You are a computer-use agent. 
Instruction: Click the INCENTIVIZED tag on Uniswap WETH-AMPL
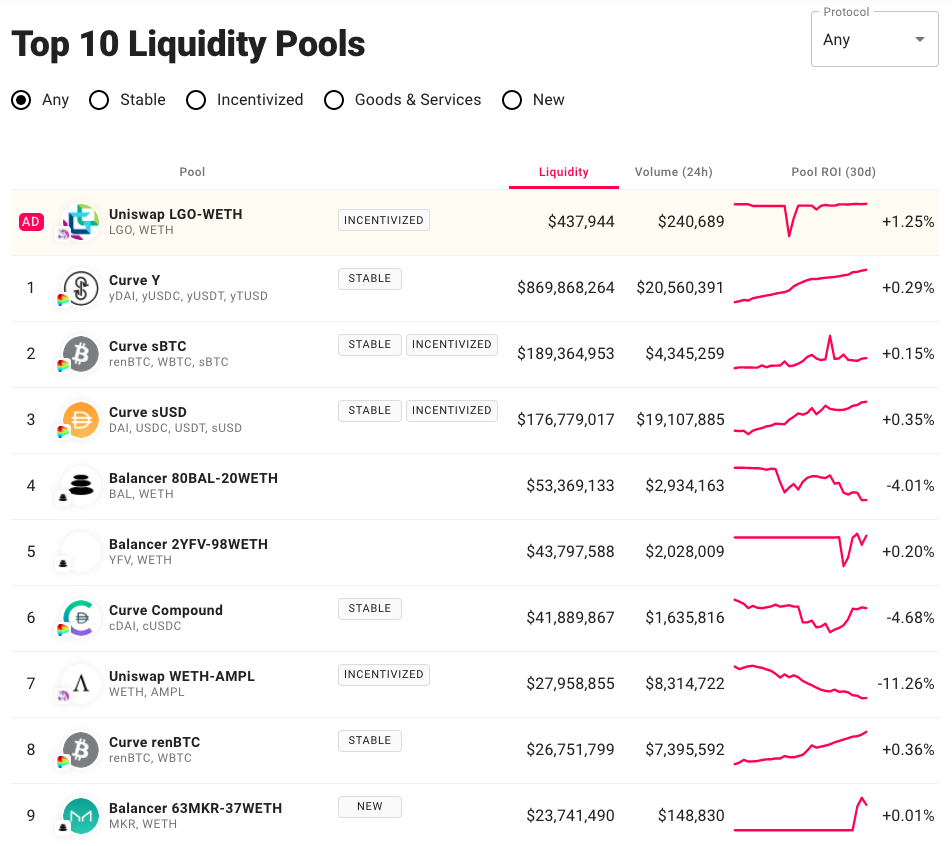click(384, 675)
